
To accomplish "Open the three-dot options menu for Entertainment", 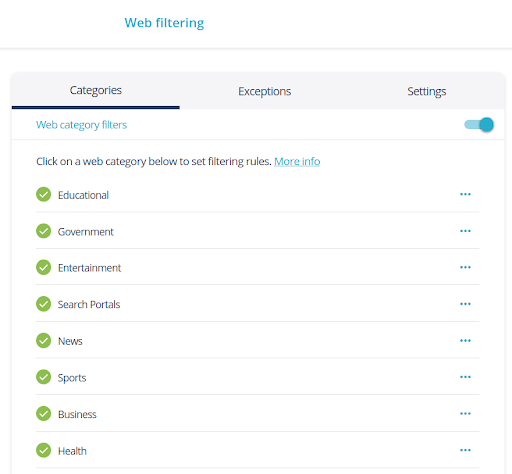I will [465, 267].
